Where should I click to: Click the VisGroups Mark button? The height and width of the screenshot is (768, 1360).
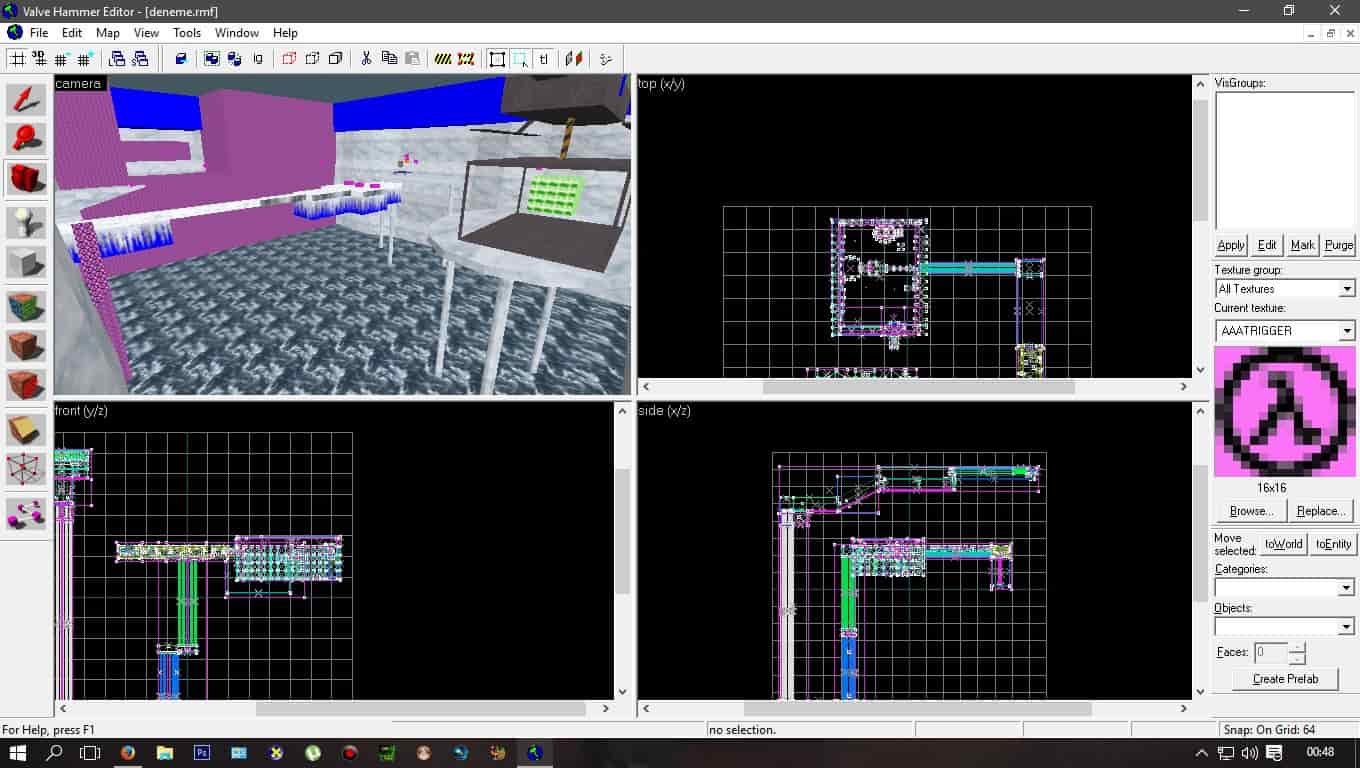[1303, 245]
